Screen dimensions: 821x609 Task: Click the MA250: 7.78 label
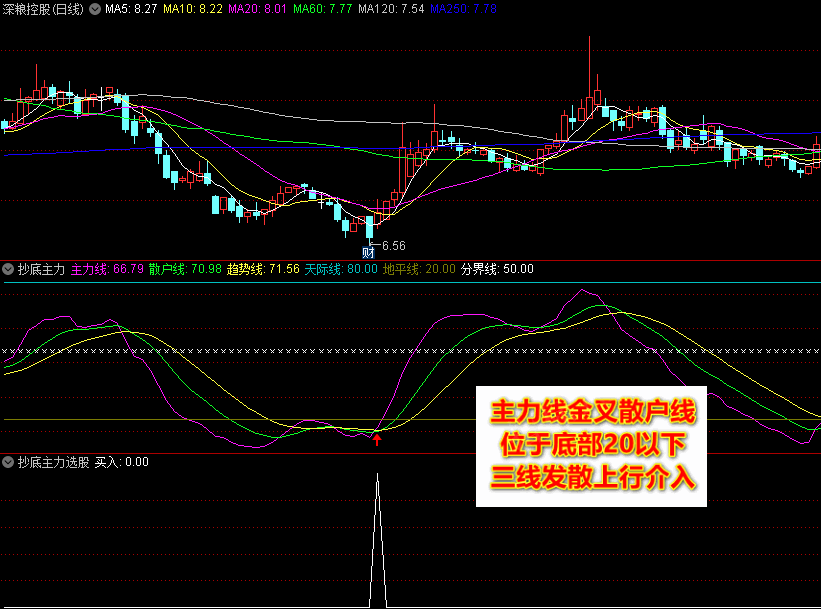[463, 9]
